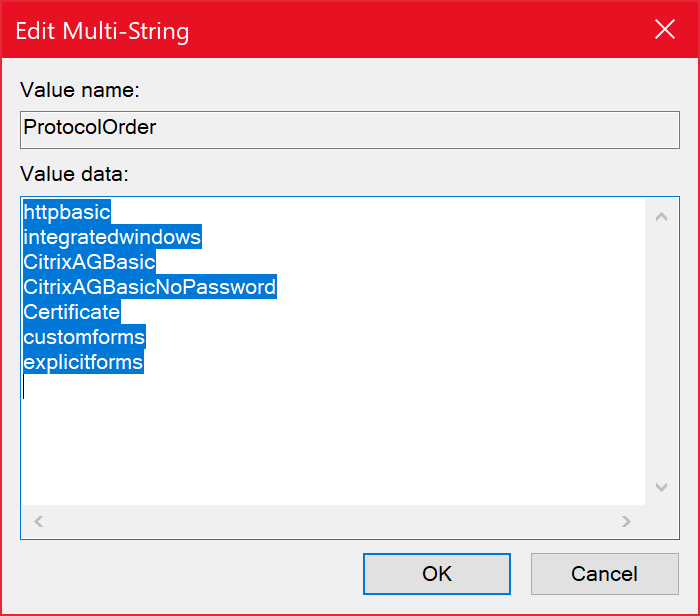Click the customforms entry
Screen dimensions: 700x616
click(84, 337)
